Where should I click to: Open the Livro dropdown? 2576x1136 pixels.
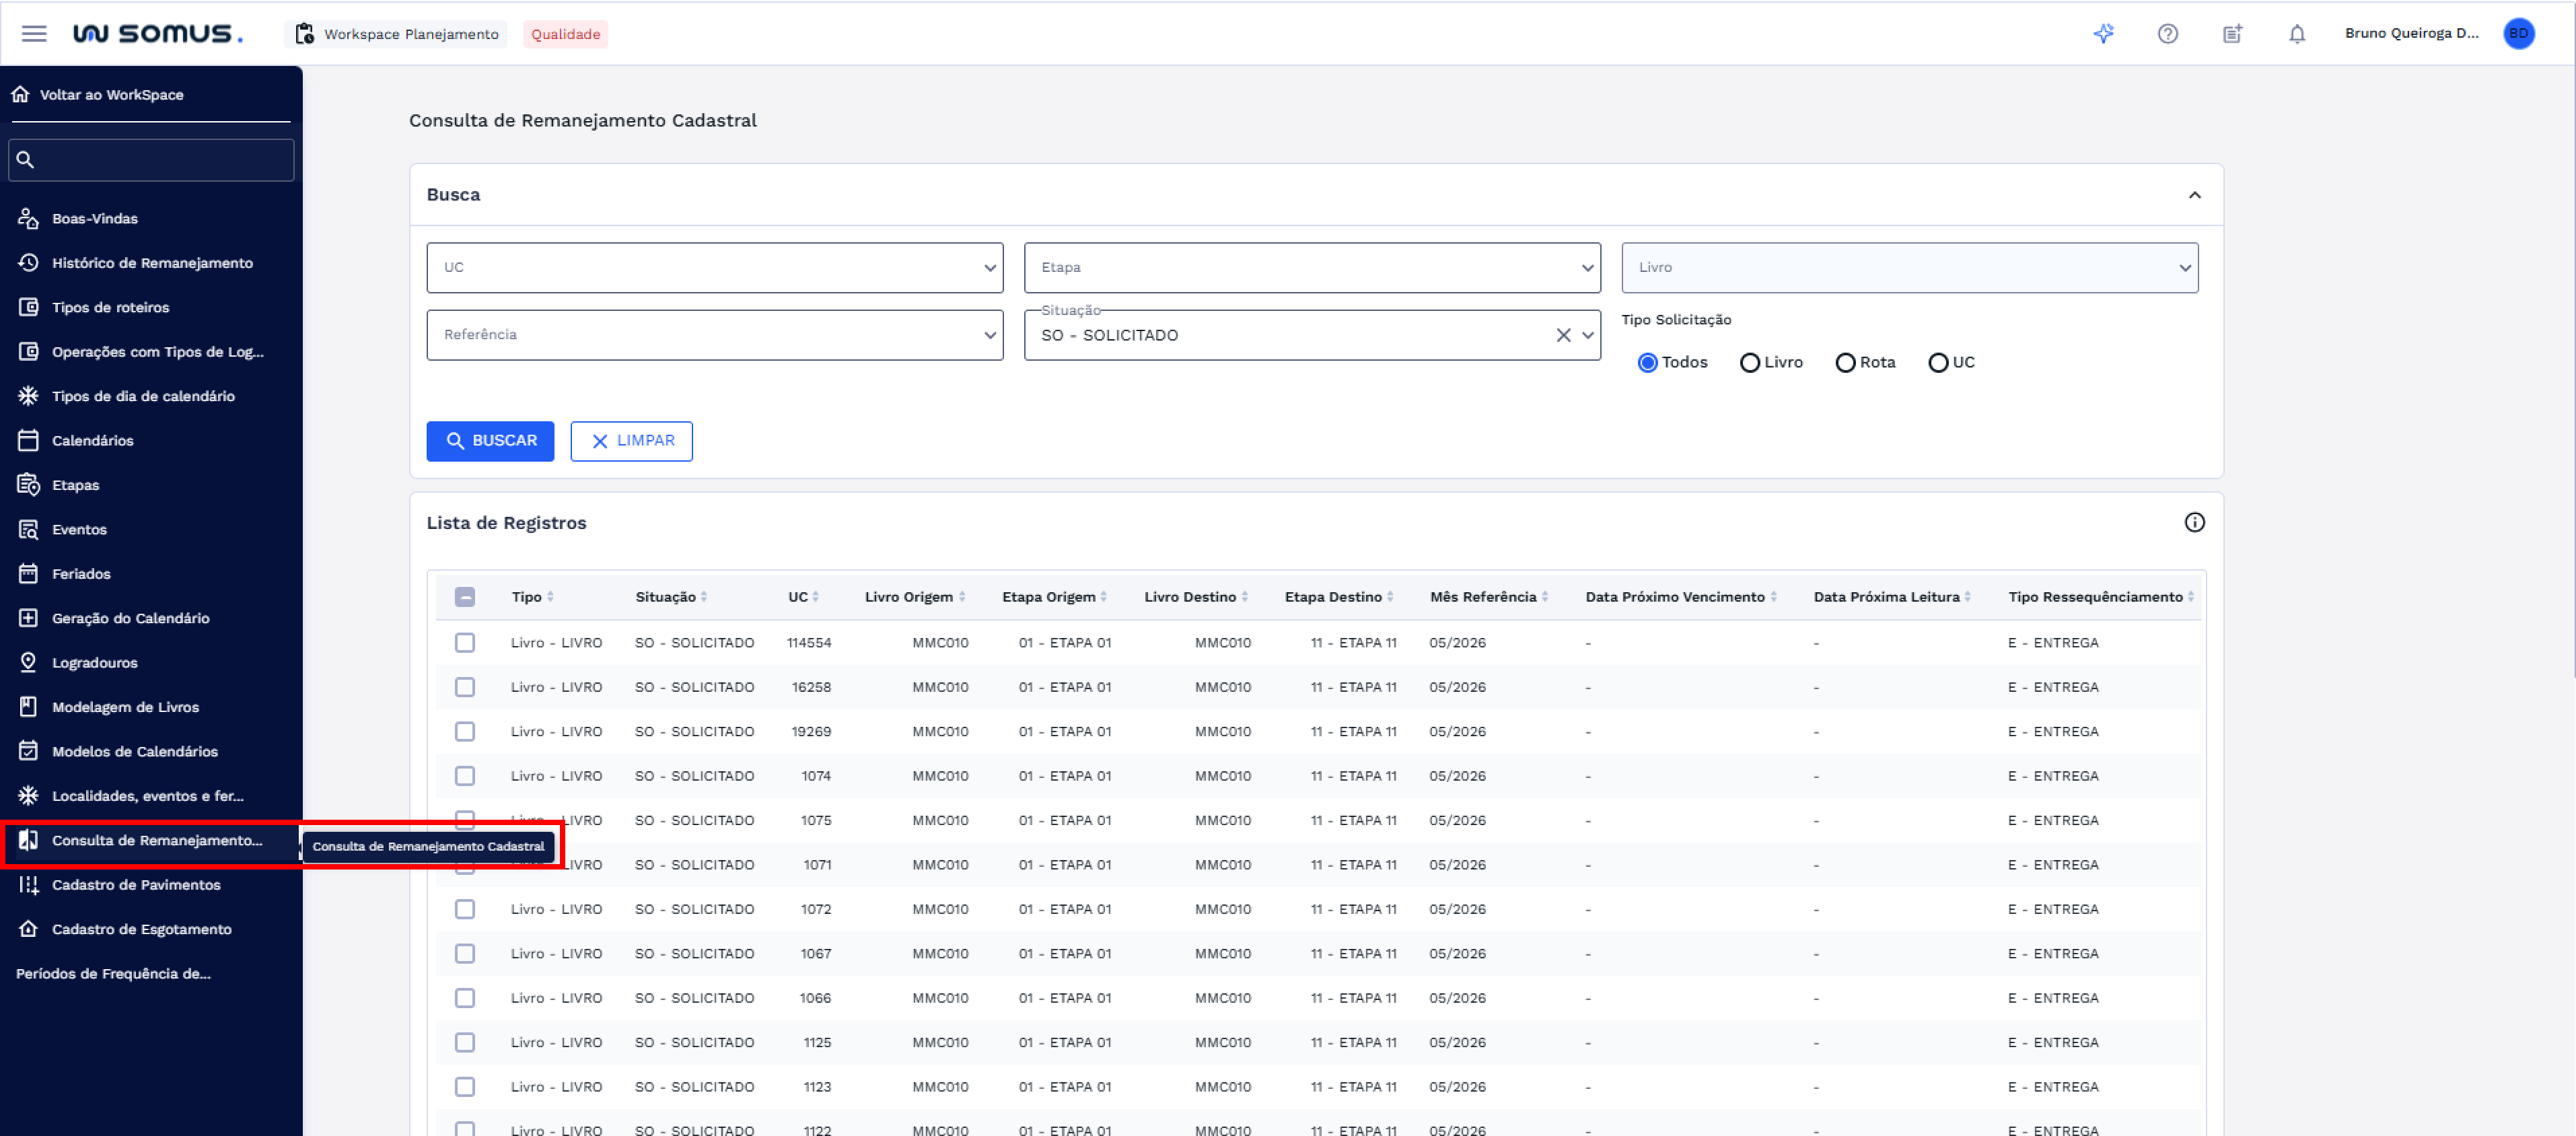[x=1909, y=267]
